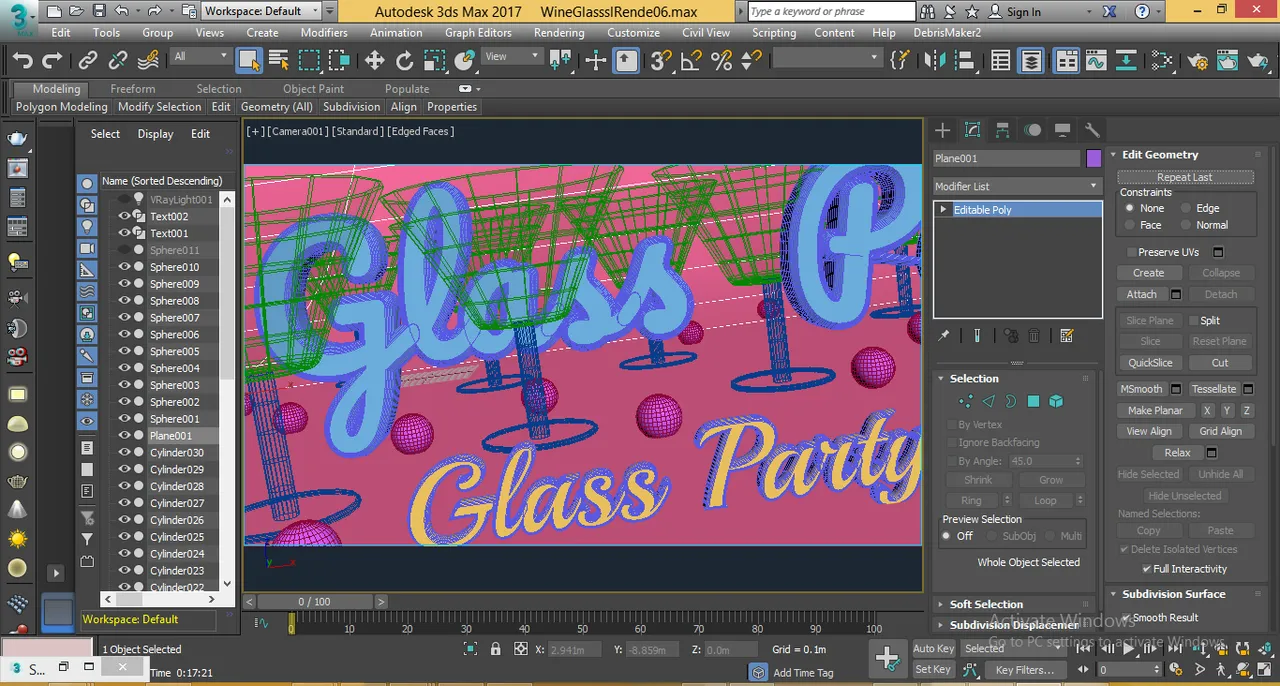Open the Civil View menu

tap(706, 32)
